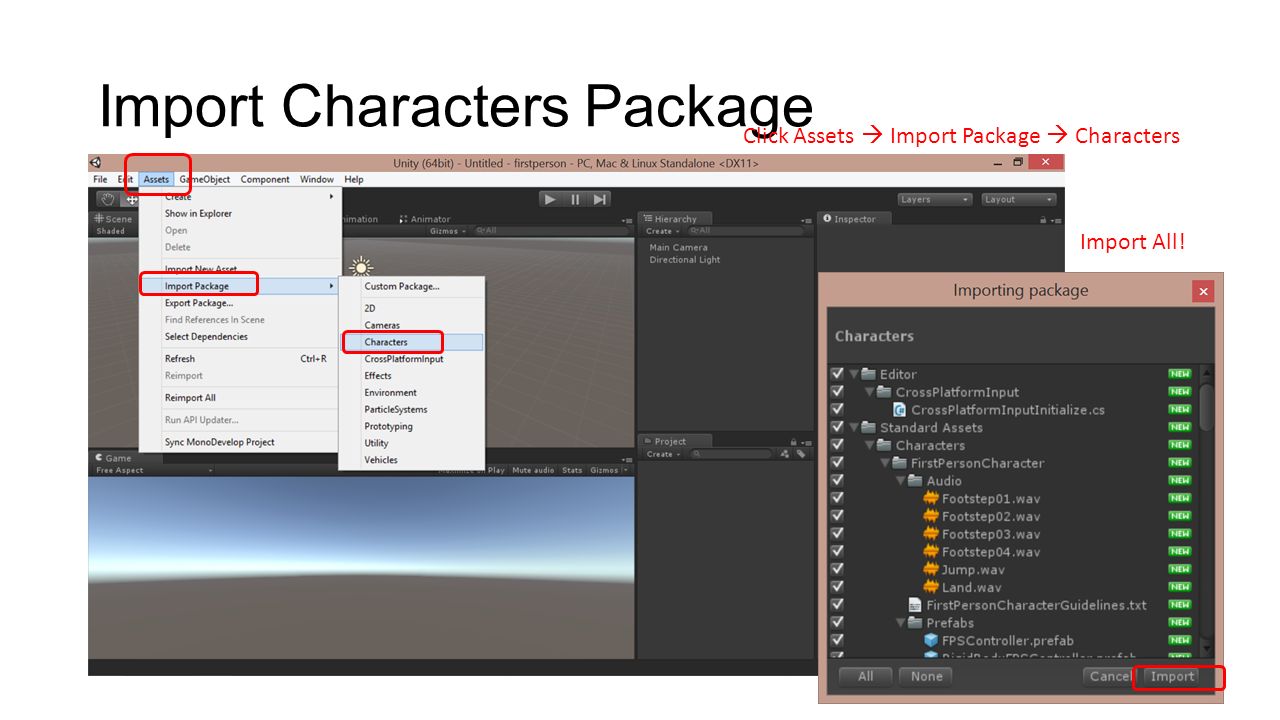Screen dimensions: 1280x720
Task: Toggle Mute audio in Game view
Action: (533, 470)
